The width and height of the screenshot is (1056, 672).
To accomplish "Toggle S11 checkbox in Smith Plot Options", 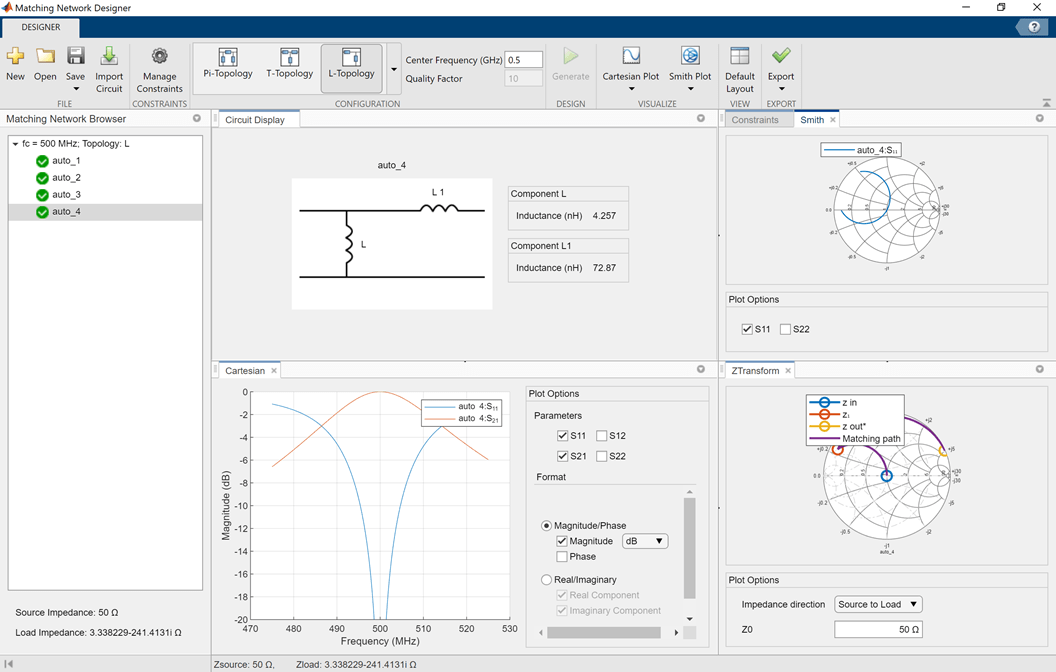I will [x=747, y=329].
